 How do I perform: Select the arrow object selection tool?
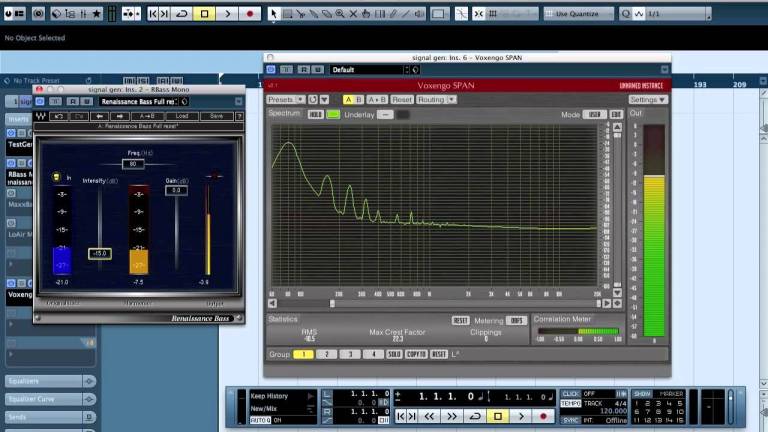coord(273,14)
